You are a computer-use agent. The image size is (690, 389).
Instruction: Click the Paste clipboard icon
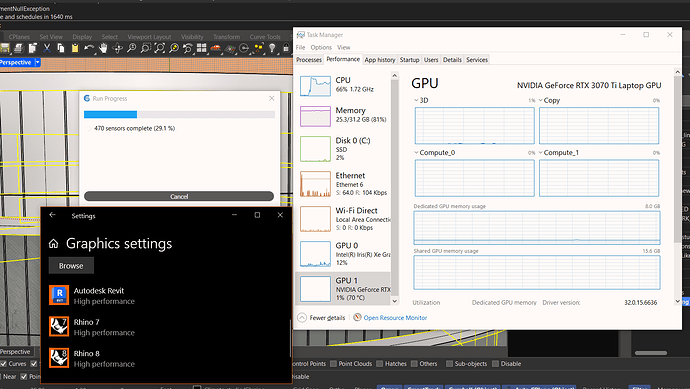click(x=75, y=48)
